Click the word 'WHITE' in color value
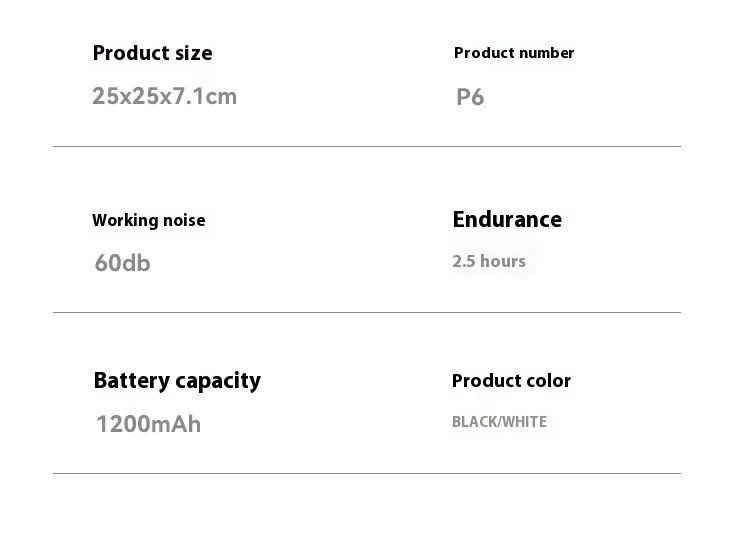This screenshot has height=547, width=750. [x=525, y=422]
